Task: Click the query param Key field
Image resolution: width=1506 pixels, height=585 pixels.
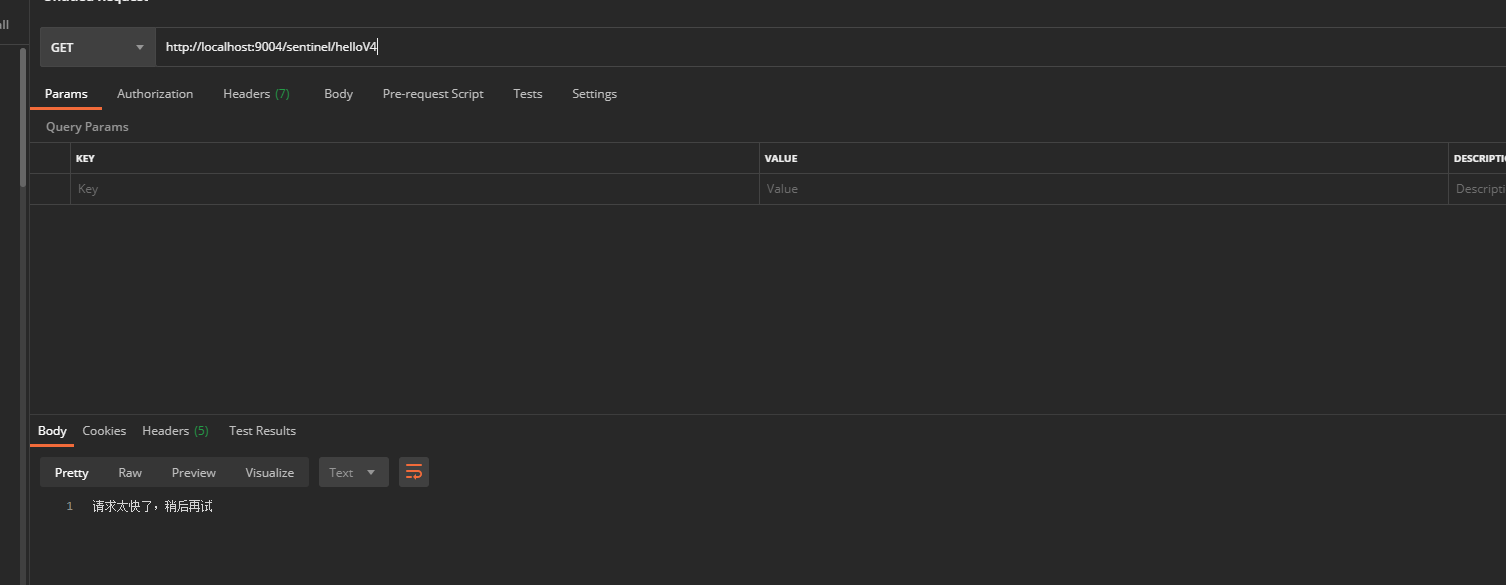Action: tap(414, 189)
